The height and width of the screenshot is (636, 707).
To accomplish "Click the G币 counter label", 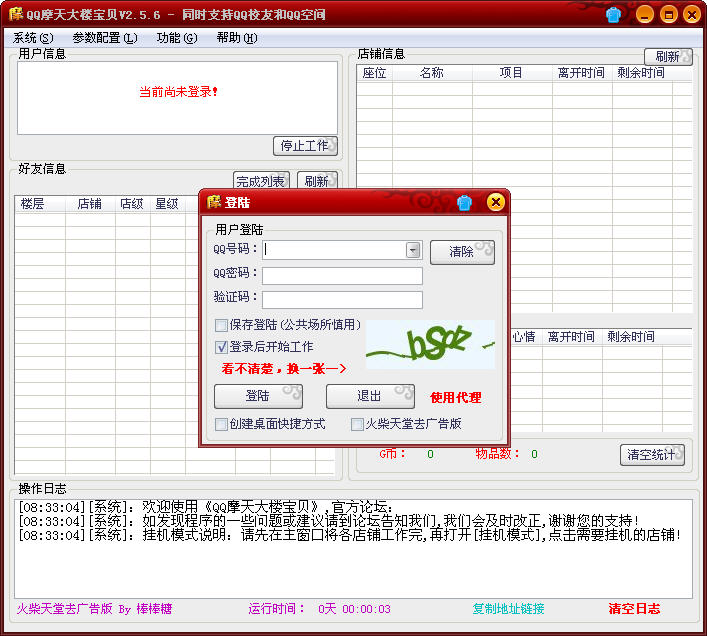I will coord(392,454).
